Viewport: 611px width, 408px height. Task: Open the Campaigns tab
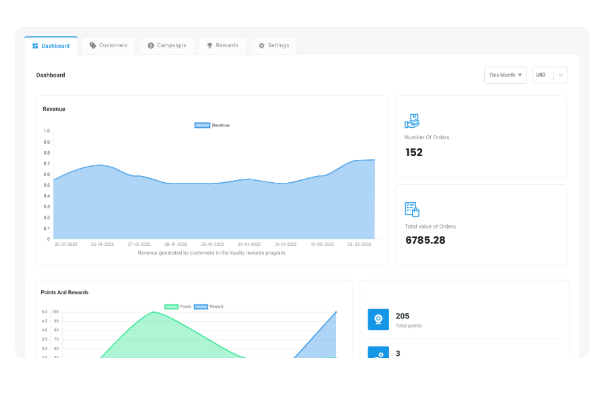[x=167, y=46]
